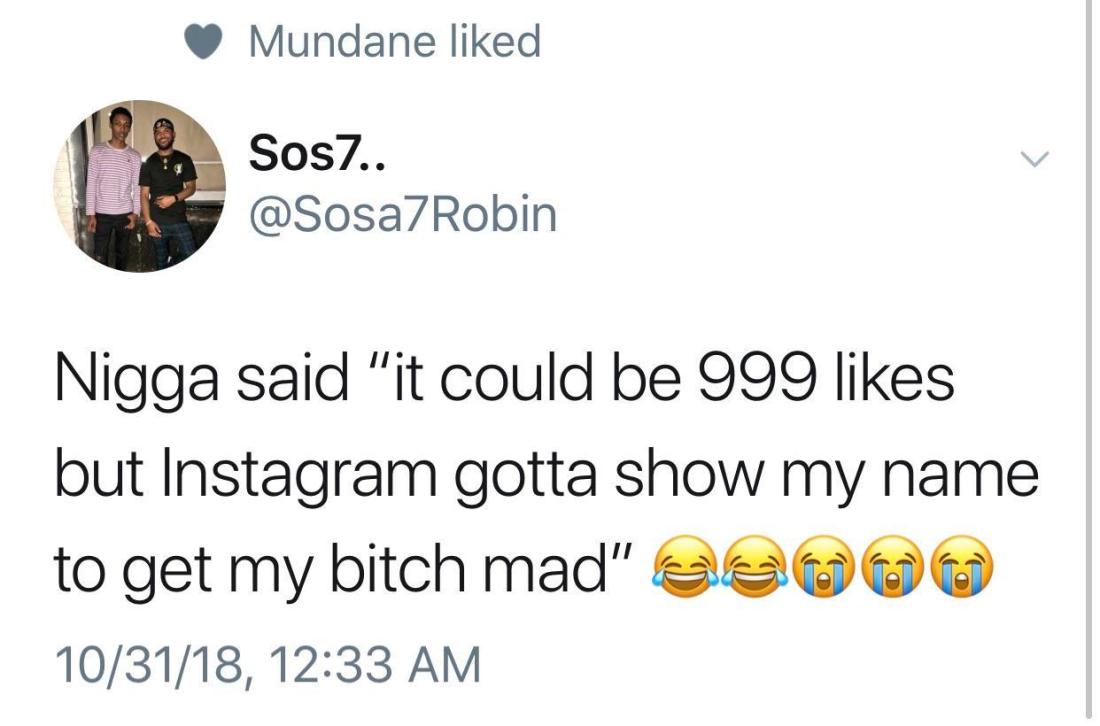The image size is (1100, 726).
Task: Click the heart icon beside Mundane liked
Action: tap(204, 42)
